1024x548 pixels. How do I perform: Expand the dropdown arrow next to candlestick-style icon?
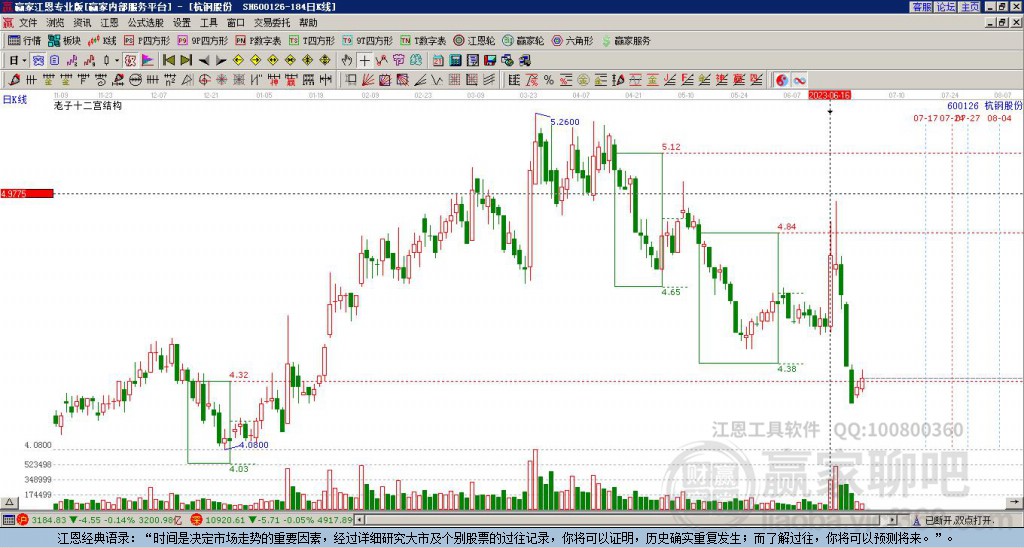click(x=117, y=61)
